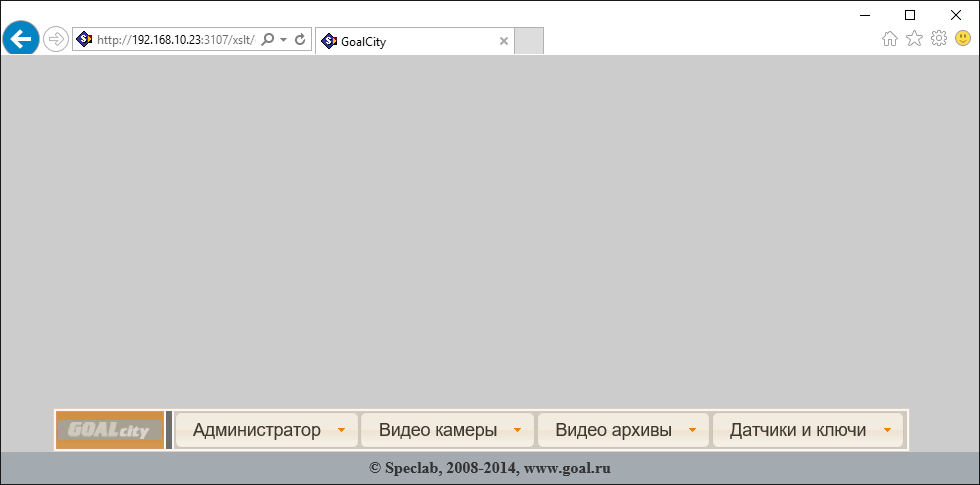Select the GoalCity browser tab
The width and height of the screenshot is (980, 485).
414,41
